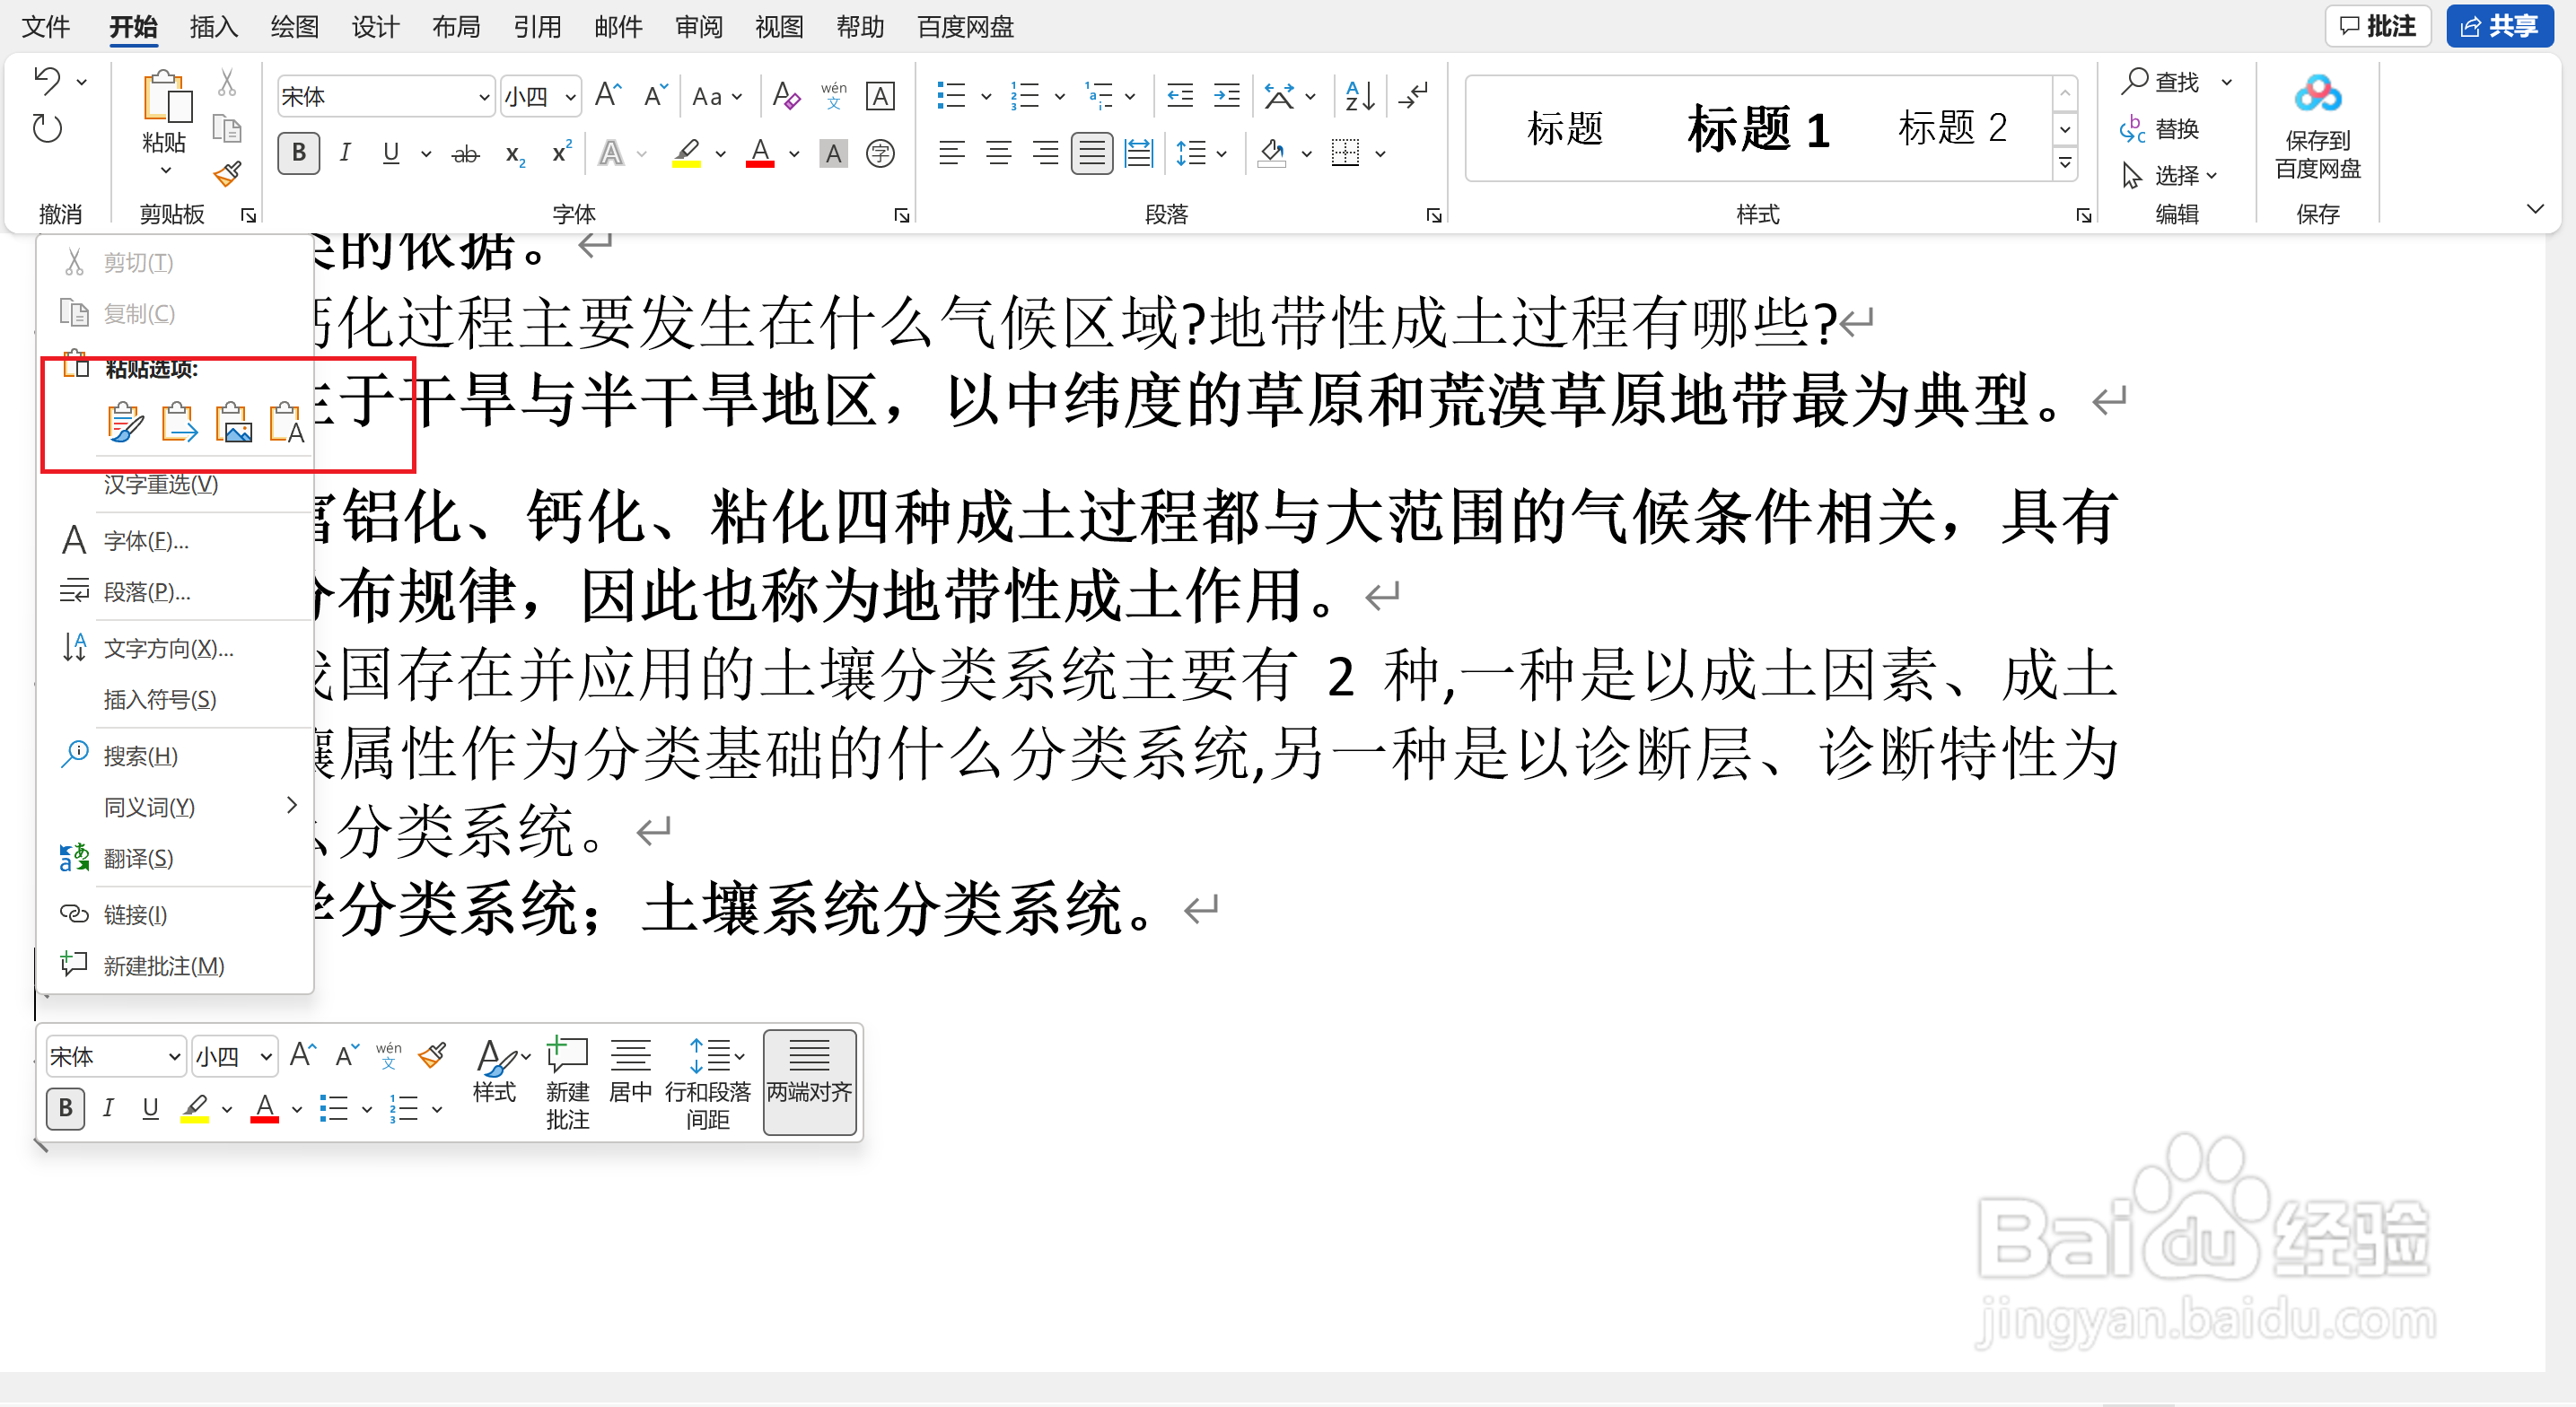Align text left in ribbon
Screen dimensions: 2576x1407
point(951,153)
